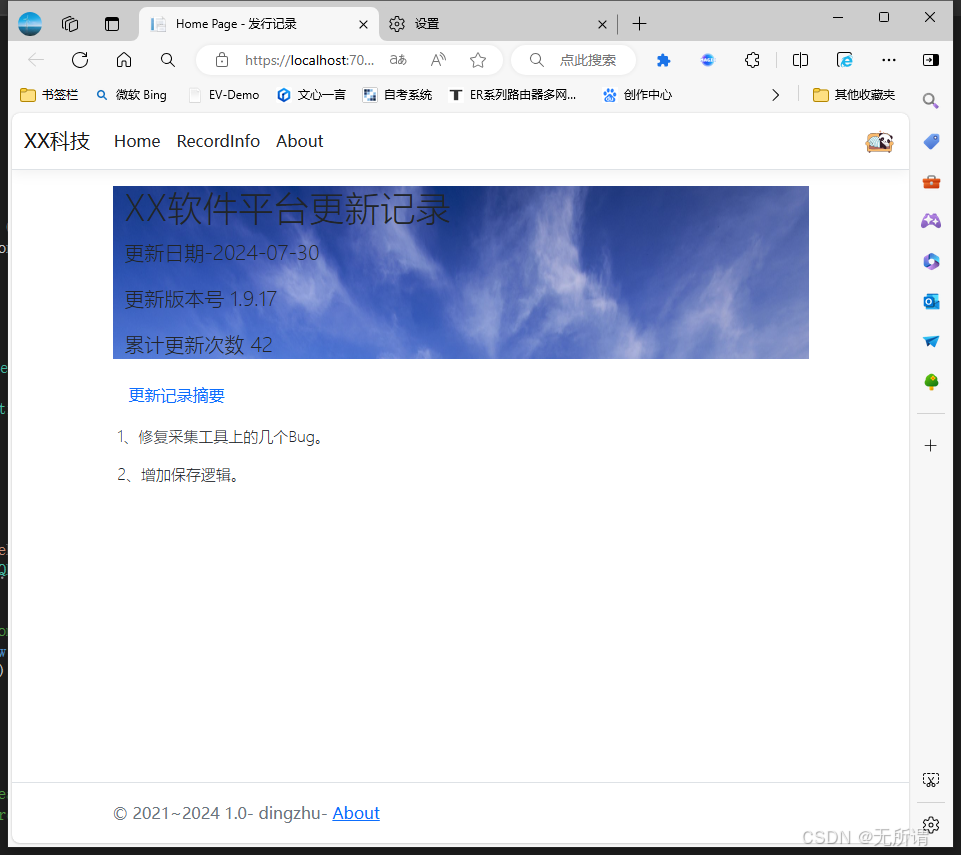Close the 设置 tab
This screenshot has width=961, height=855.
pyautogui.click(x=602, y=25)
